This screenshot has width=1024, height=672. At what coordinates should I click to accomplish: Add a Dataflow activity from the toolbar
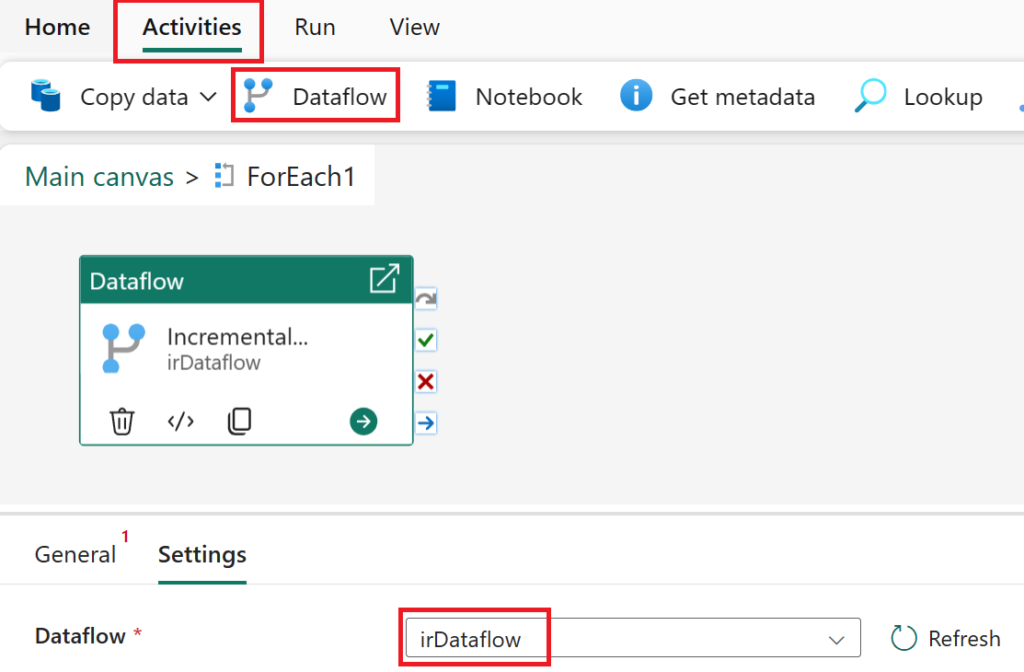point(315,95)
